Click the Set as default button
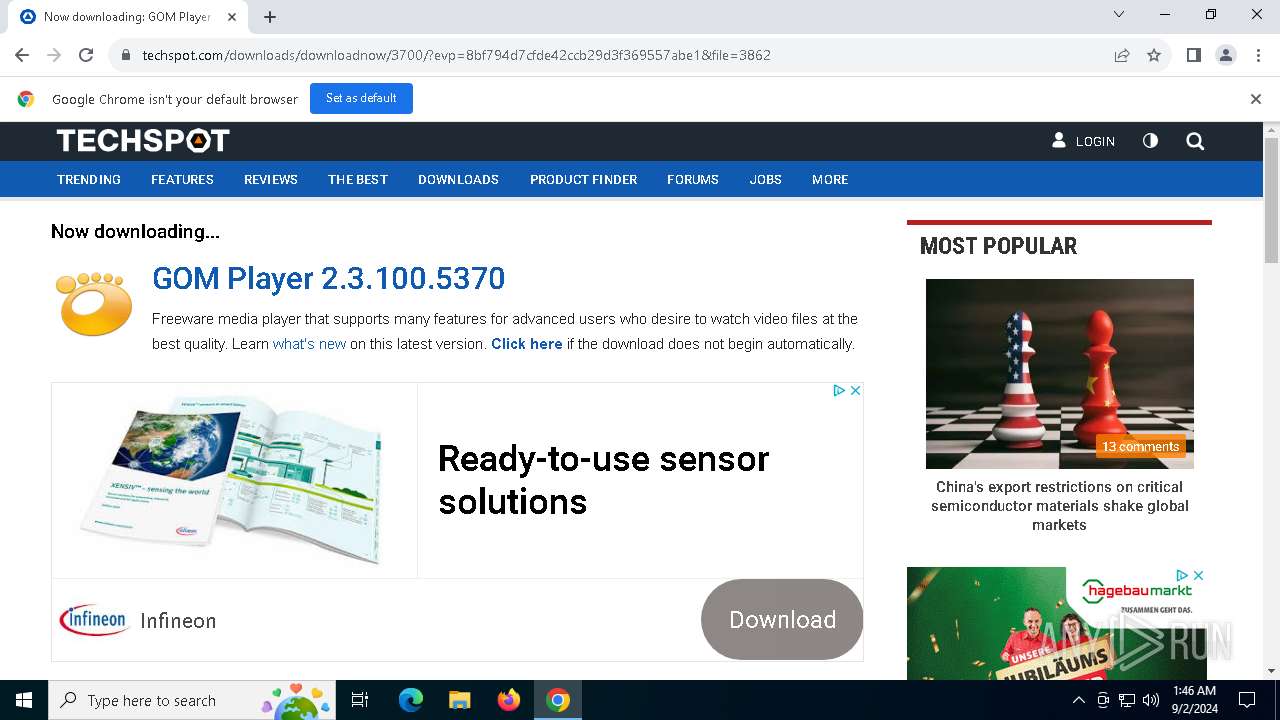The width and height of the screenshot is (1280, 720). coord(361,98)
